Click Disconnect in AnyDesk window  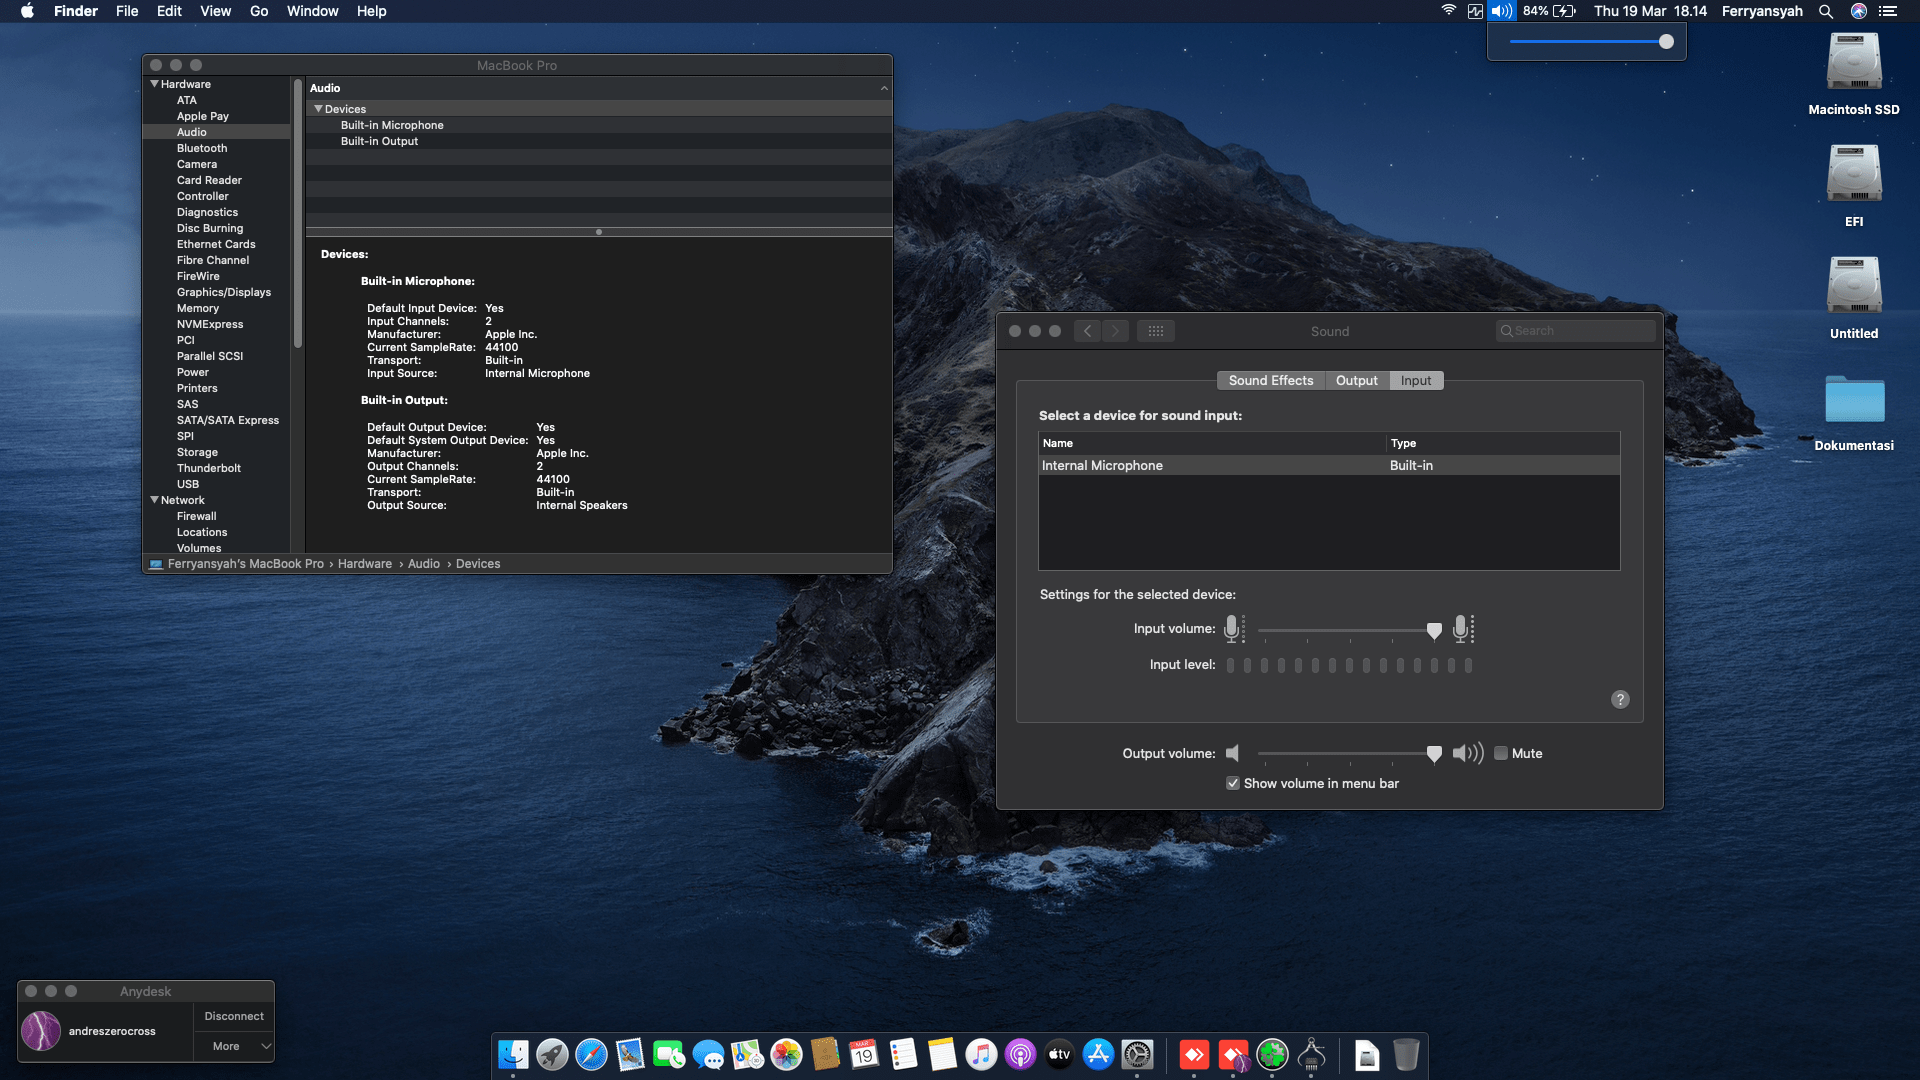click(x=234, y=1016)
